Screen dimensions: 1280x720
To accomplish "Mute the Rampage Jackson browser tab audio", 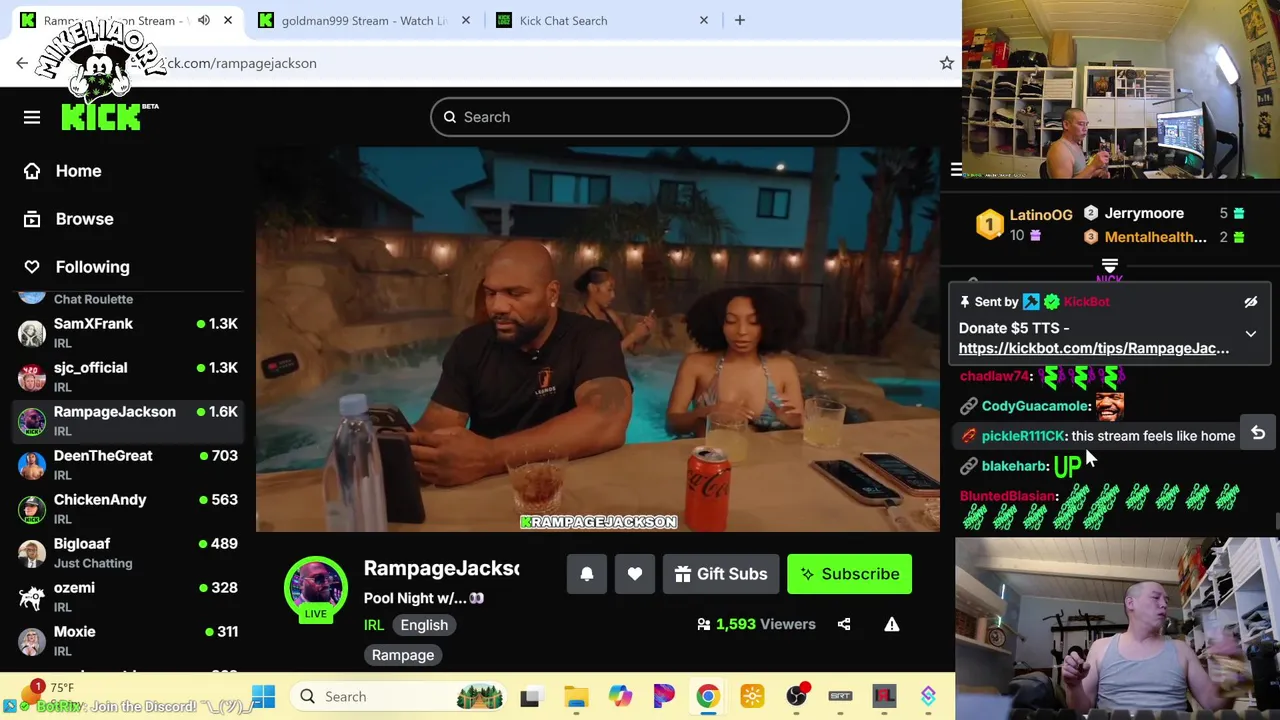I will (x=204, y=20).
